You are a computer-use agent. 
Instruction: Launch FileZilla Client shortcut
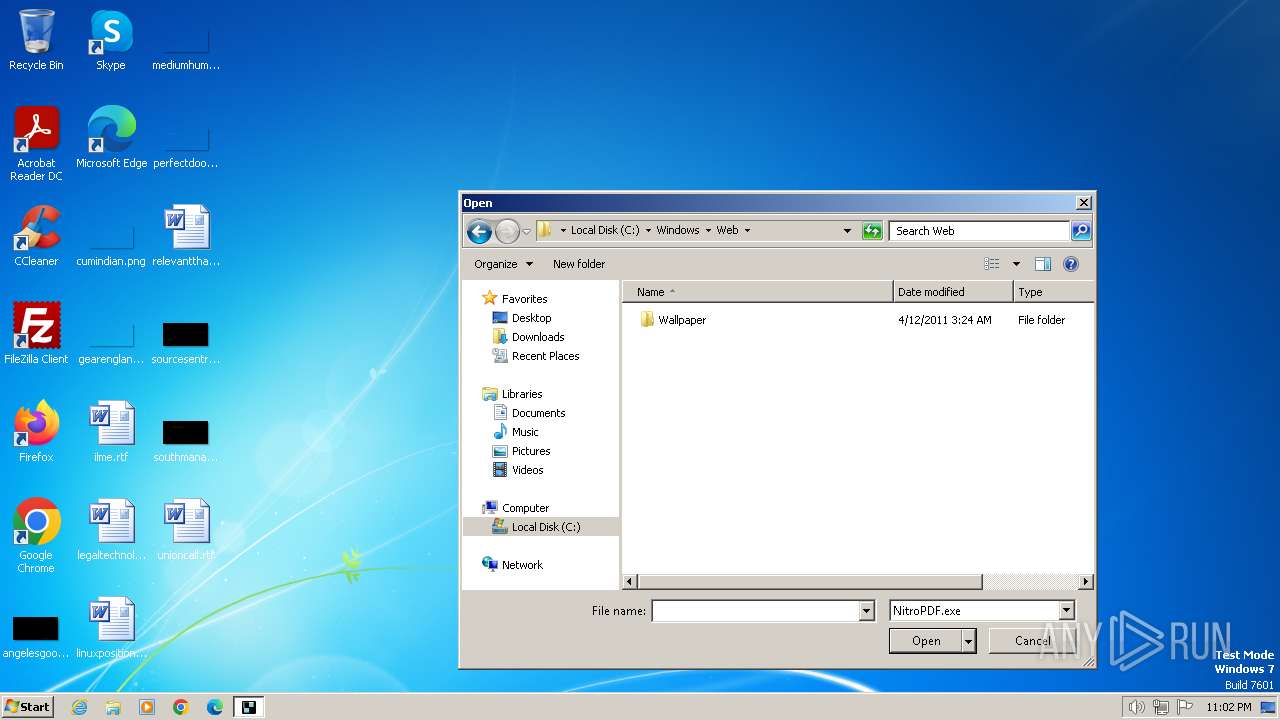[x=36, y=334]
